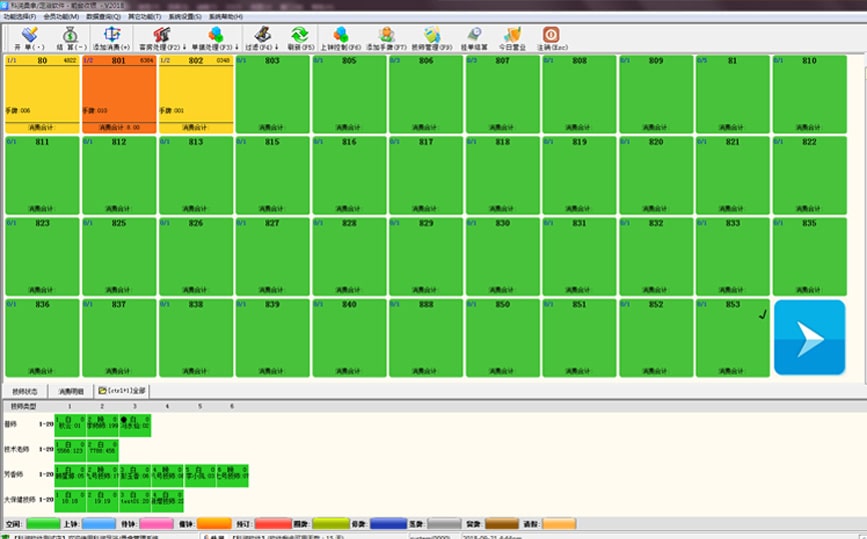Go to next page with blue arrow button

point(809,338)
